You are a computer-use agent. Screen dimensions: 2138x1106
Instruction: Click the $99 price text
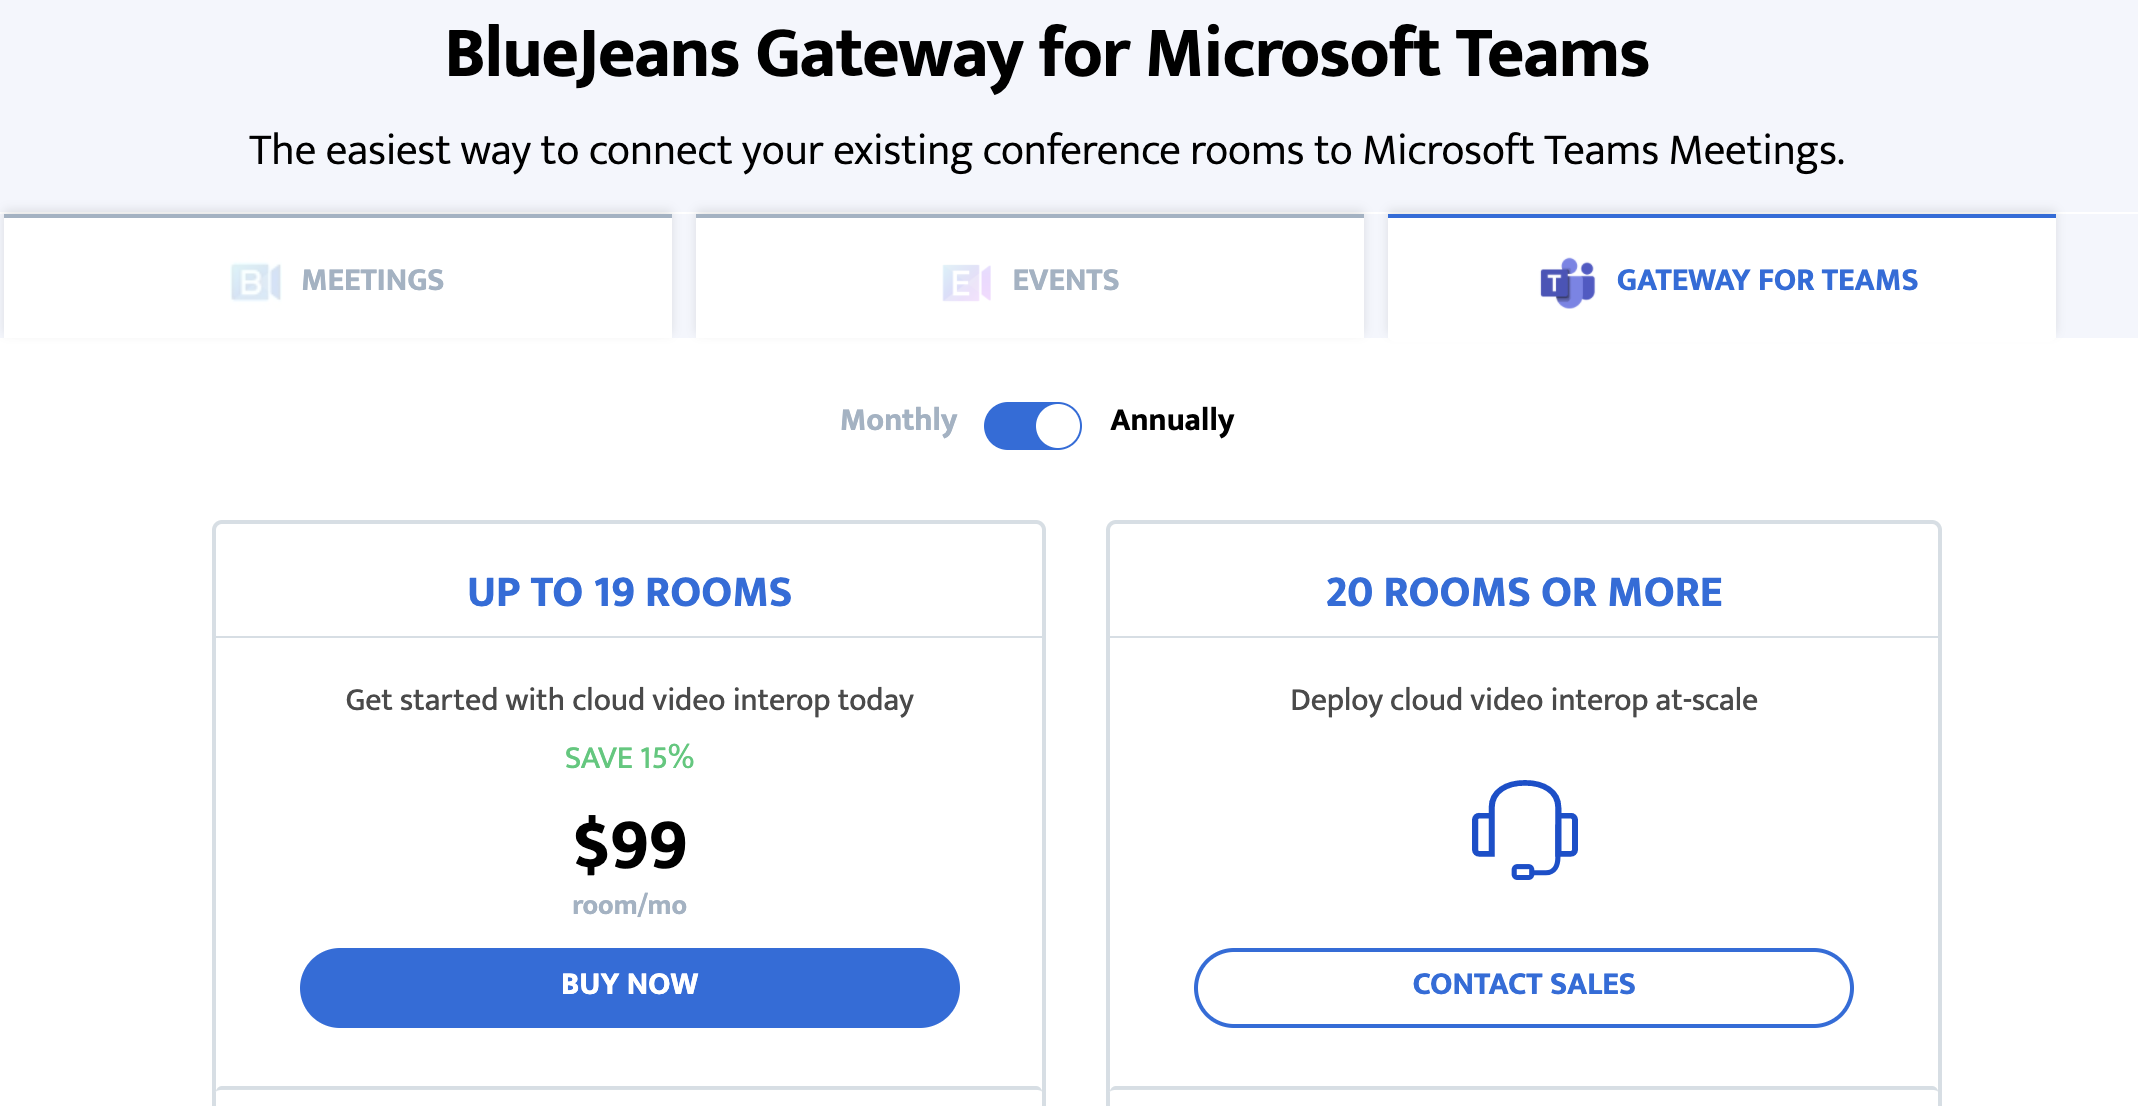[x=630, y=844]
